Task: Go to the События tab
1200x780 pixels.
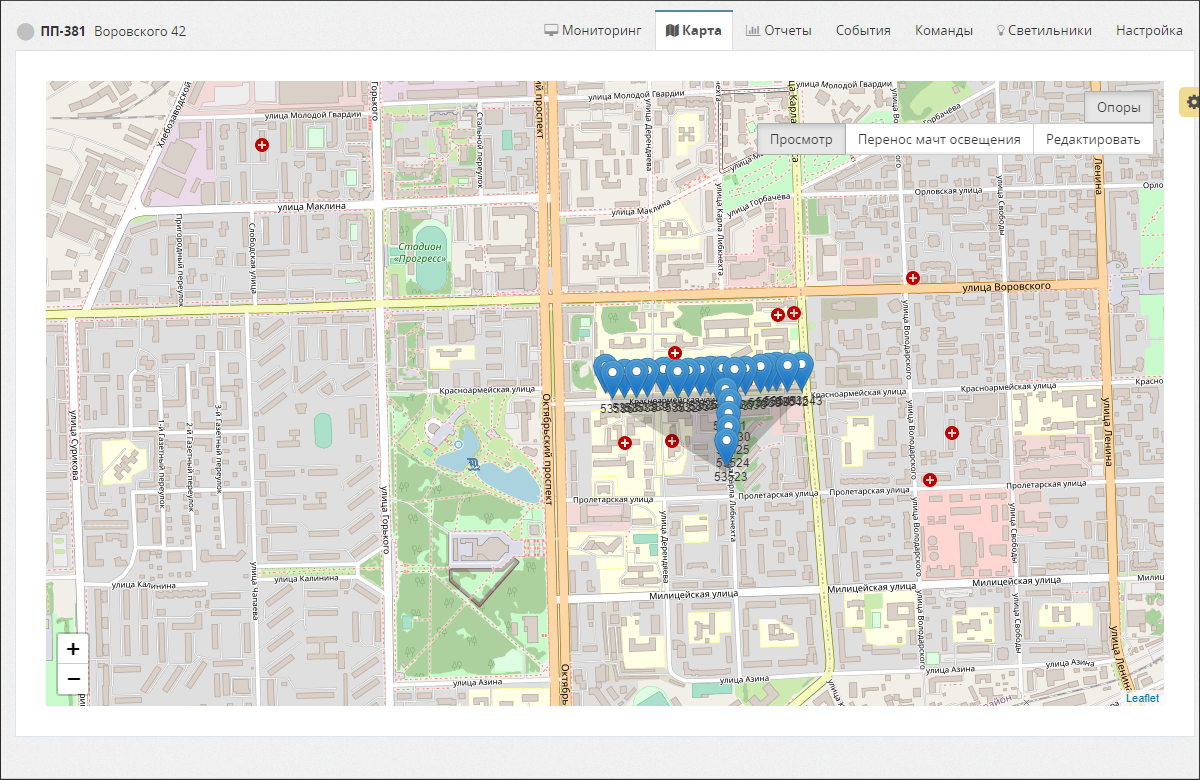Action: [x=863, y=30]
